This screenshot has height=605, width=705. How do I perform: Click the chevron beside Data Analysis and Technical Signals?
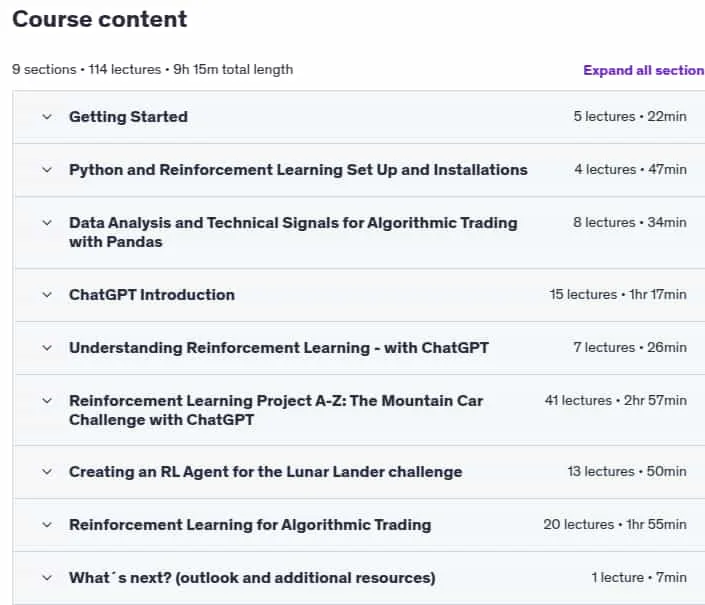tap(47, 223)
